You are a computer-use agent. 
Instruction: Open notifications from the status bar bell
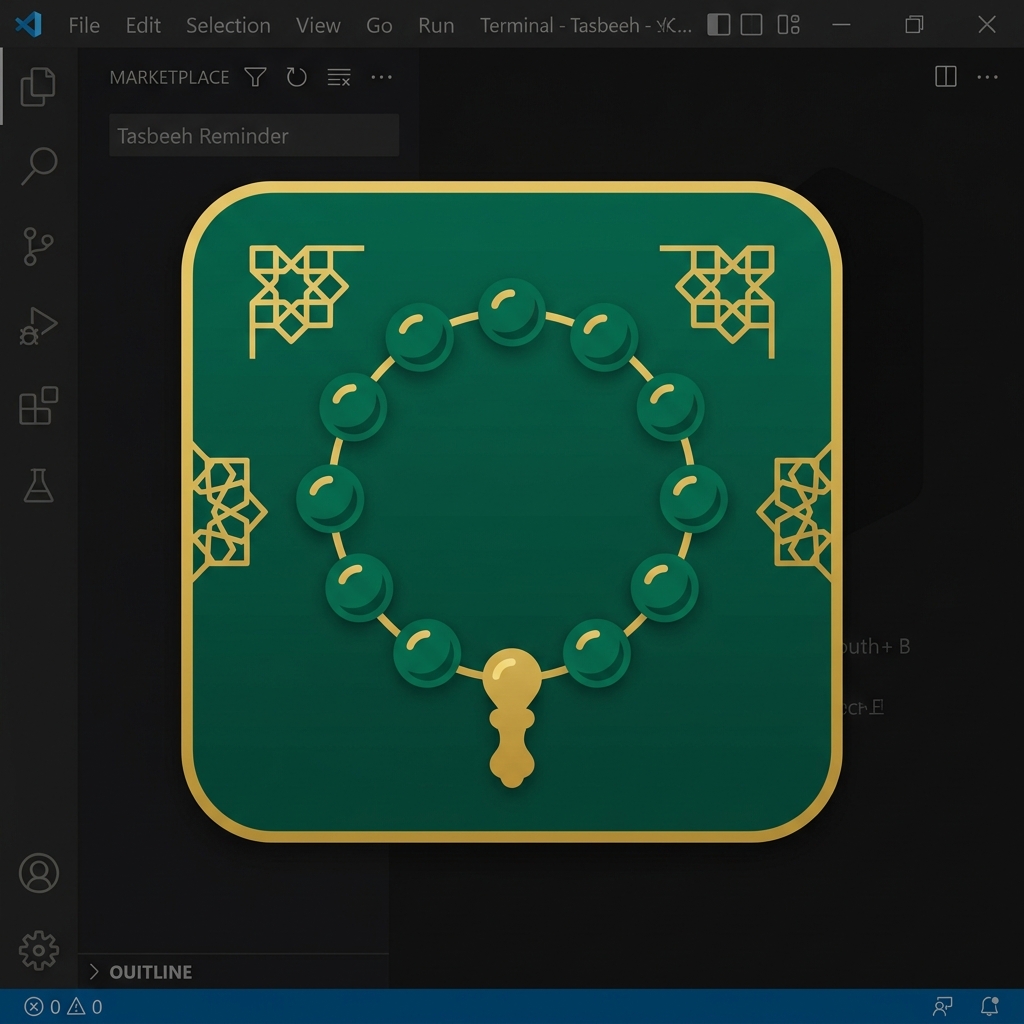[989, 1007]
